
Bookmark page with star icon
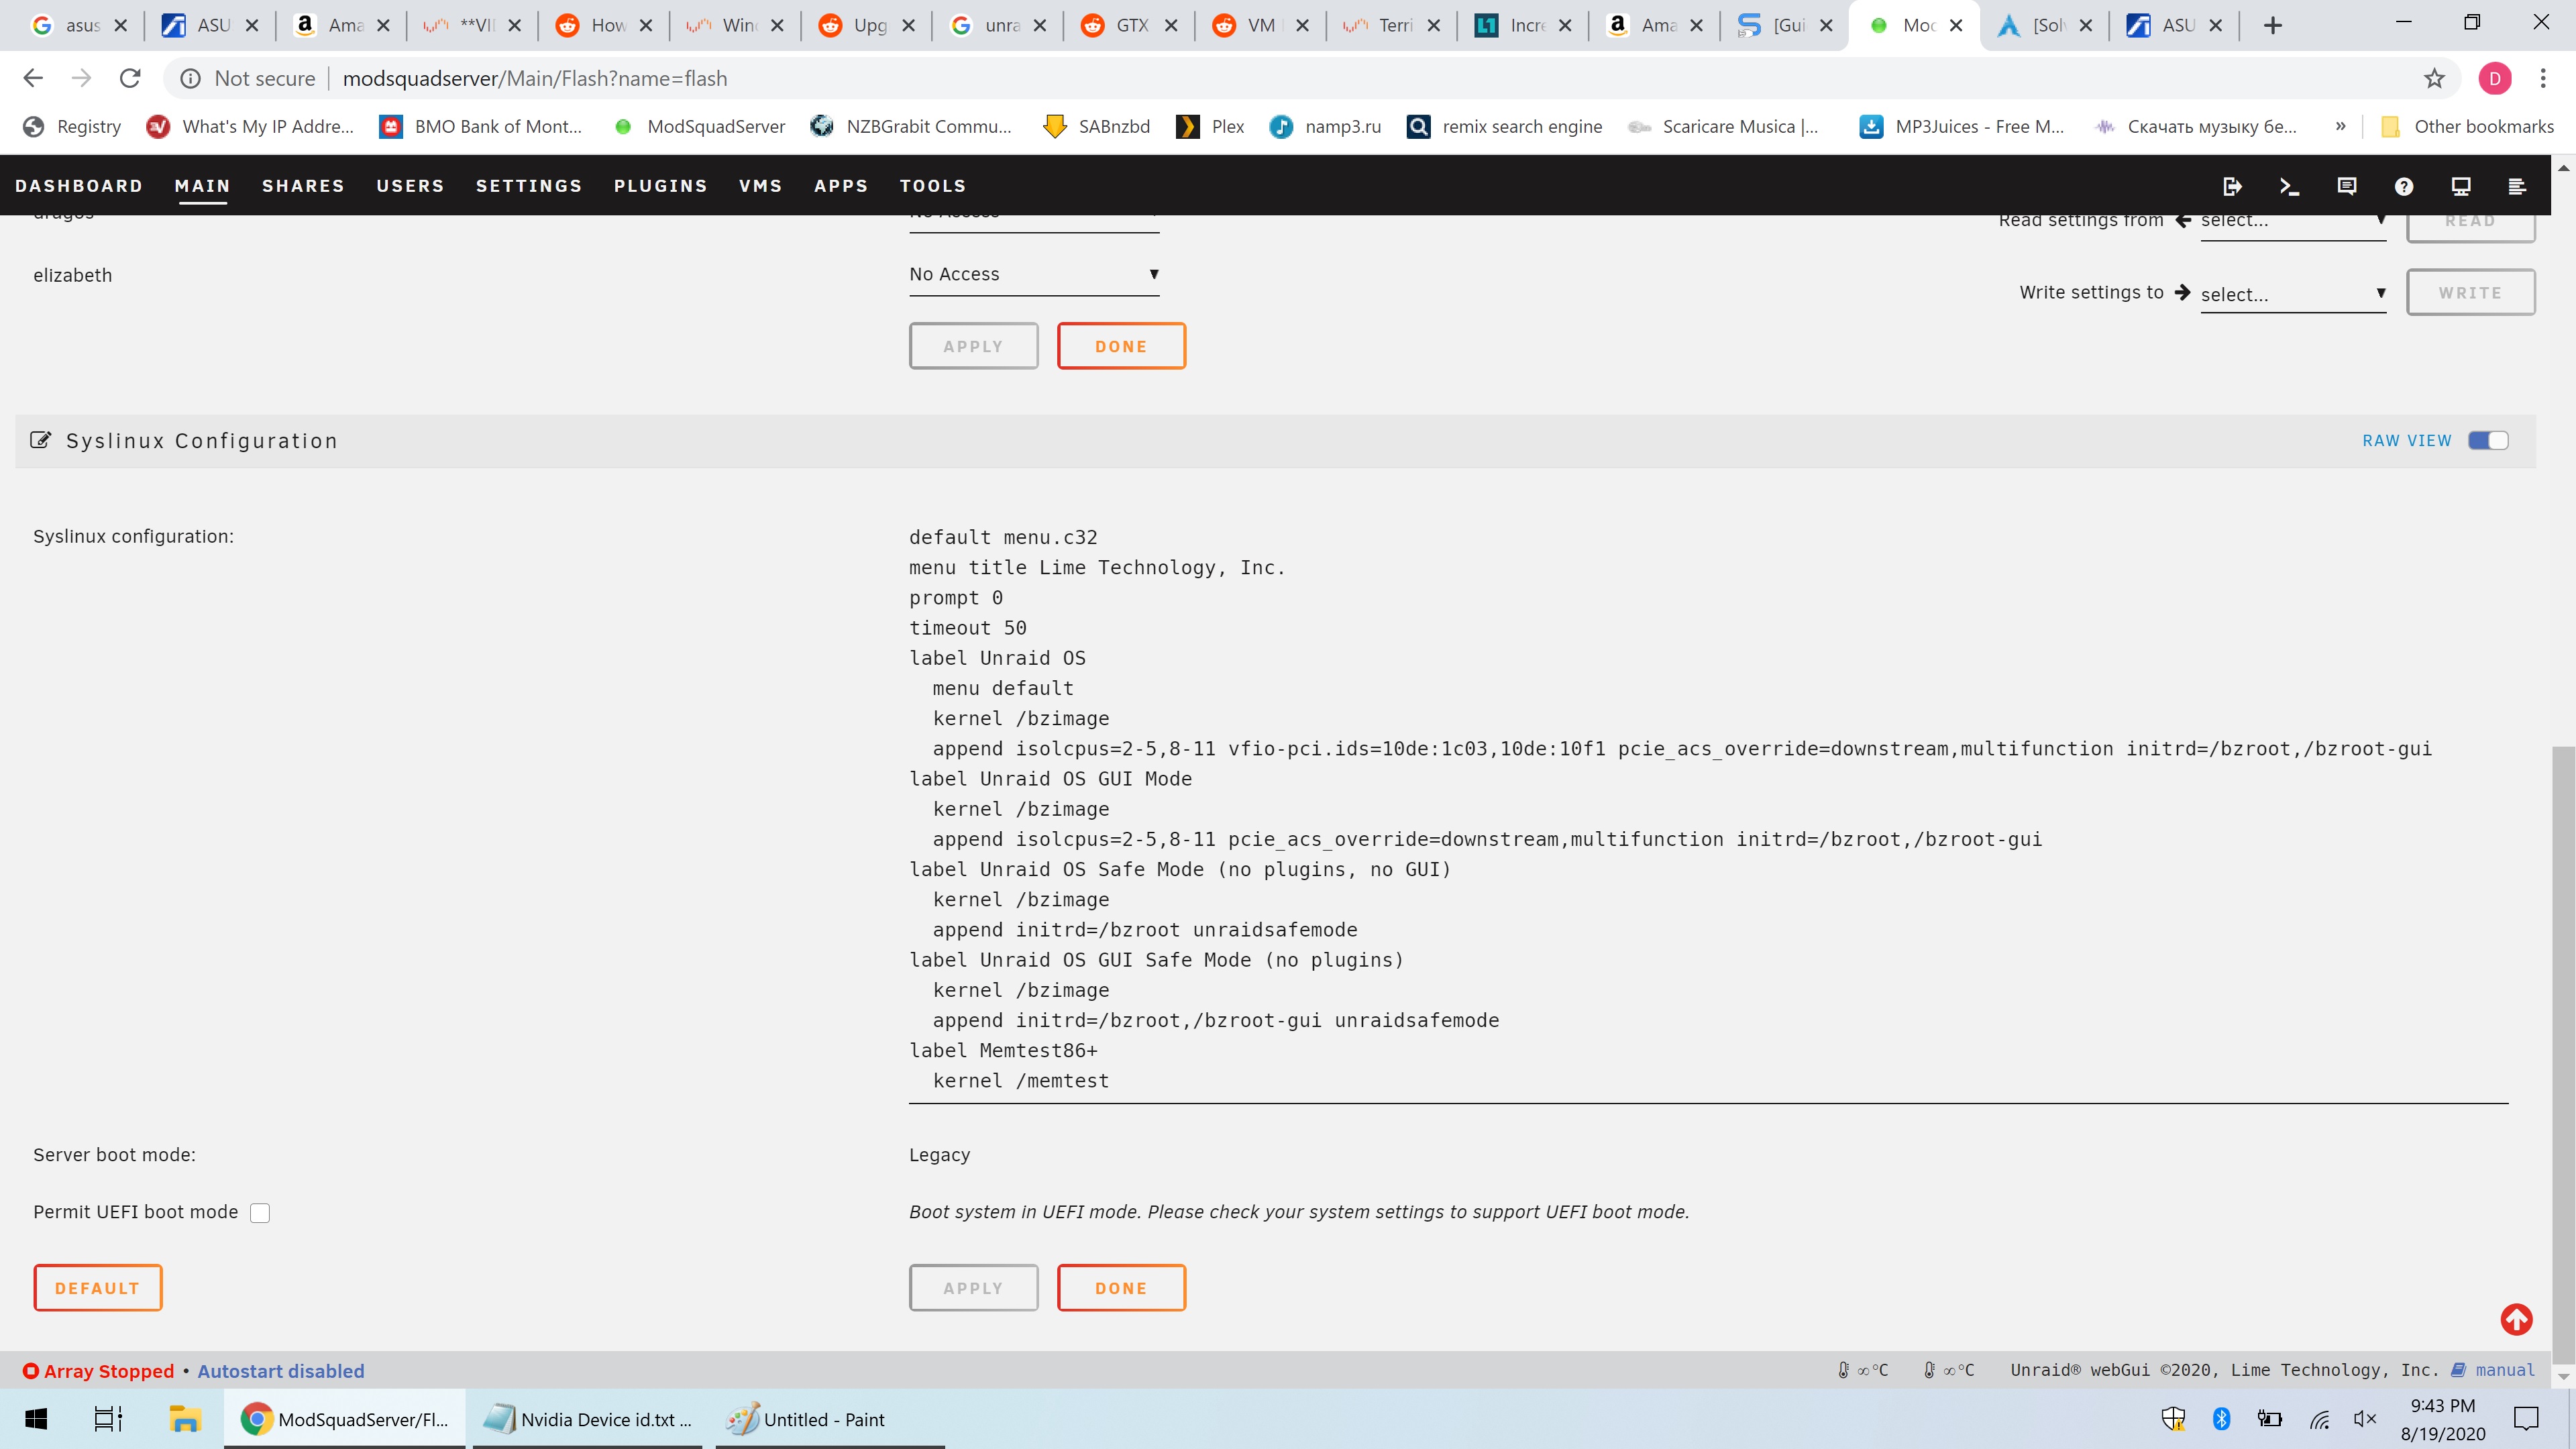coord(2434,78)
